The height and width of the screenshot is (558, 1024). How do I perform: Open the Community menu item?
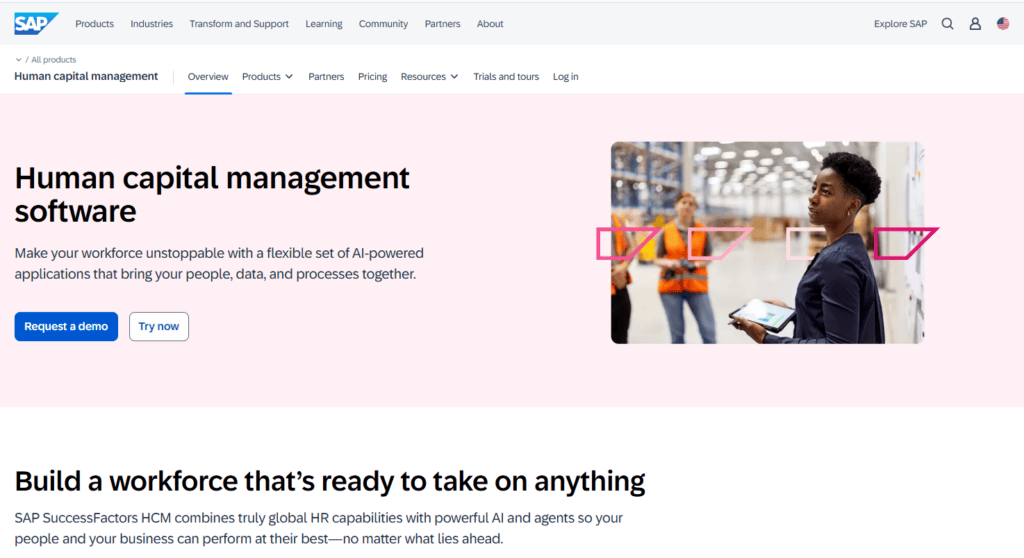tap(383, 24)
